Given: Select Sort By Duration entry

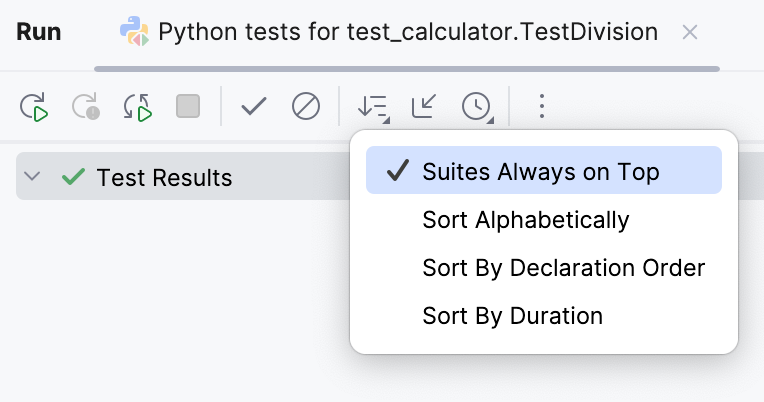Looking at the screenshot, I should (512, 317).
